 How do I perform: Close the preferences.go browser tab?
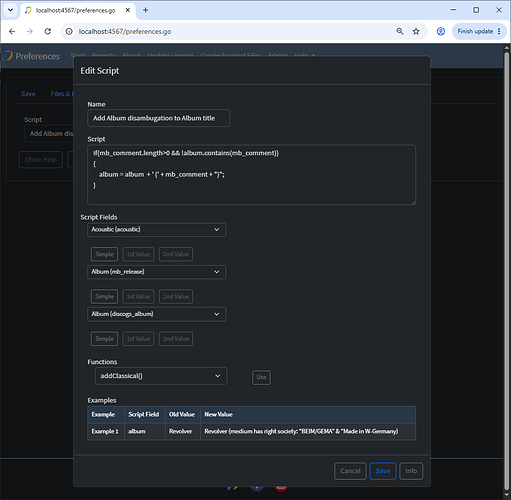point(128,10)
